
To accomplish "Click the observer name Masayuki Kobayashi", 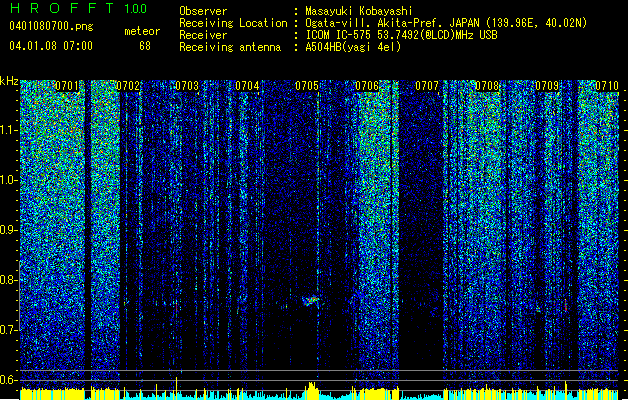I will coord(359,11).
